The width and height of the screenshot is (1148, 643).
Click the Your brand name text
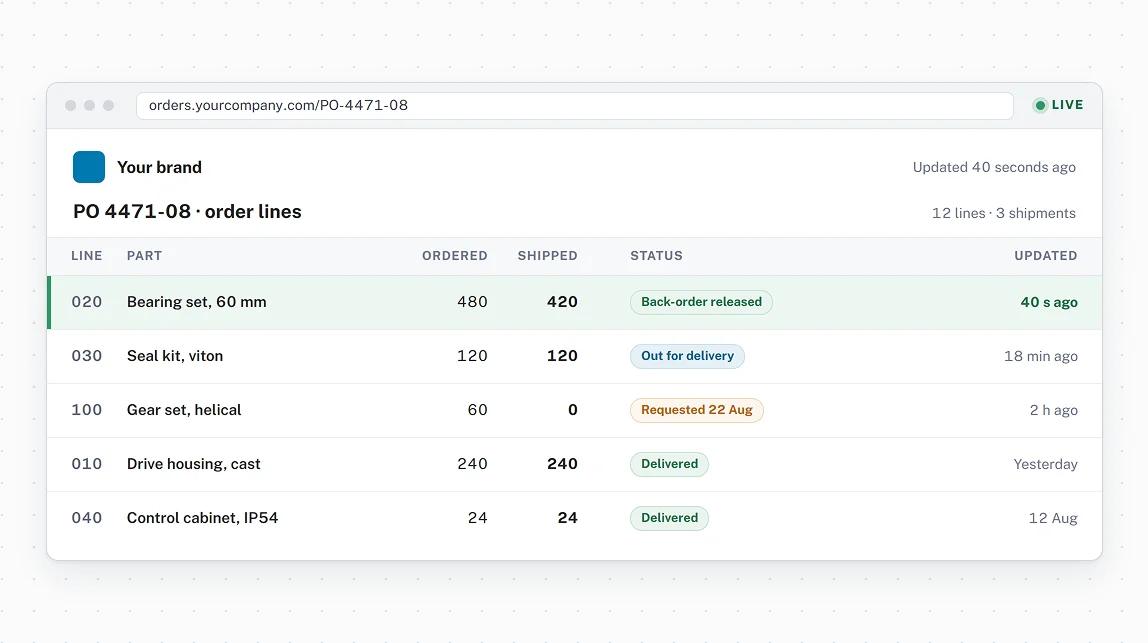pyautogui.click(x=160, y=167)
